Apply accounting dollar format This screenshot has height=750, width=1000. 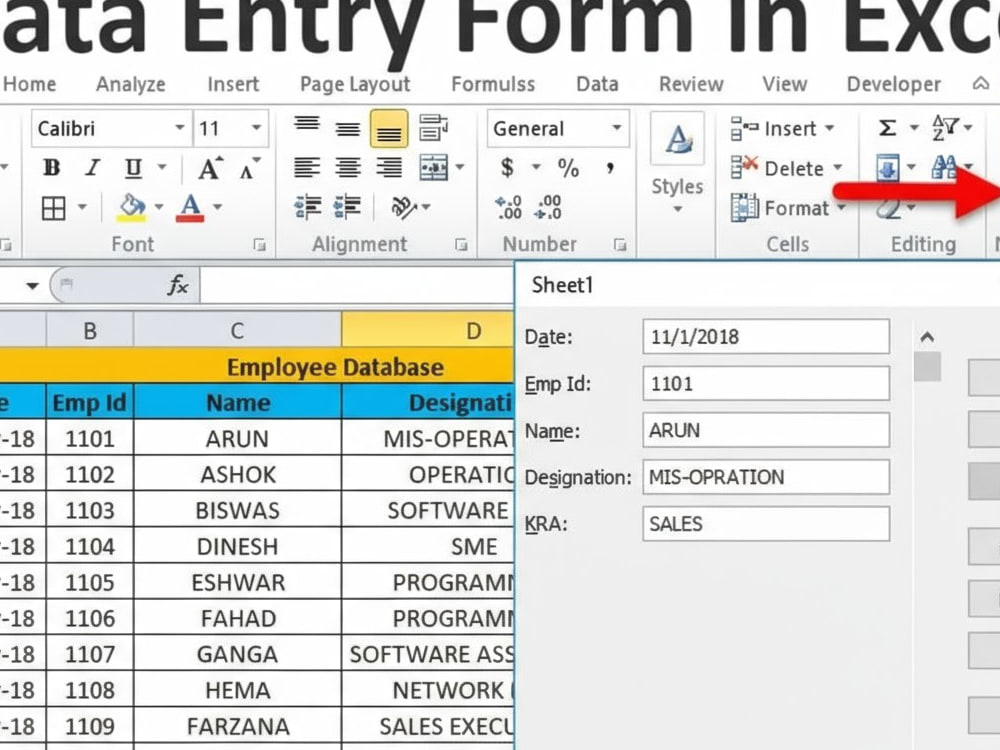click(x=508, y=168)
